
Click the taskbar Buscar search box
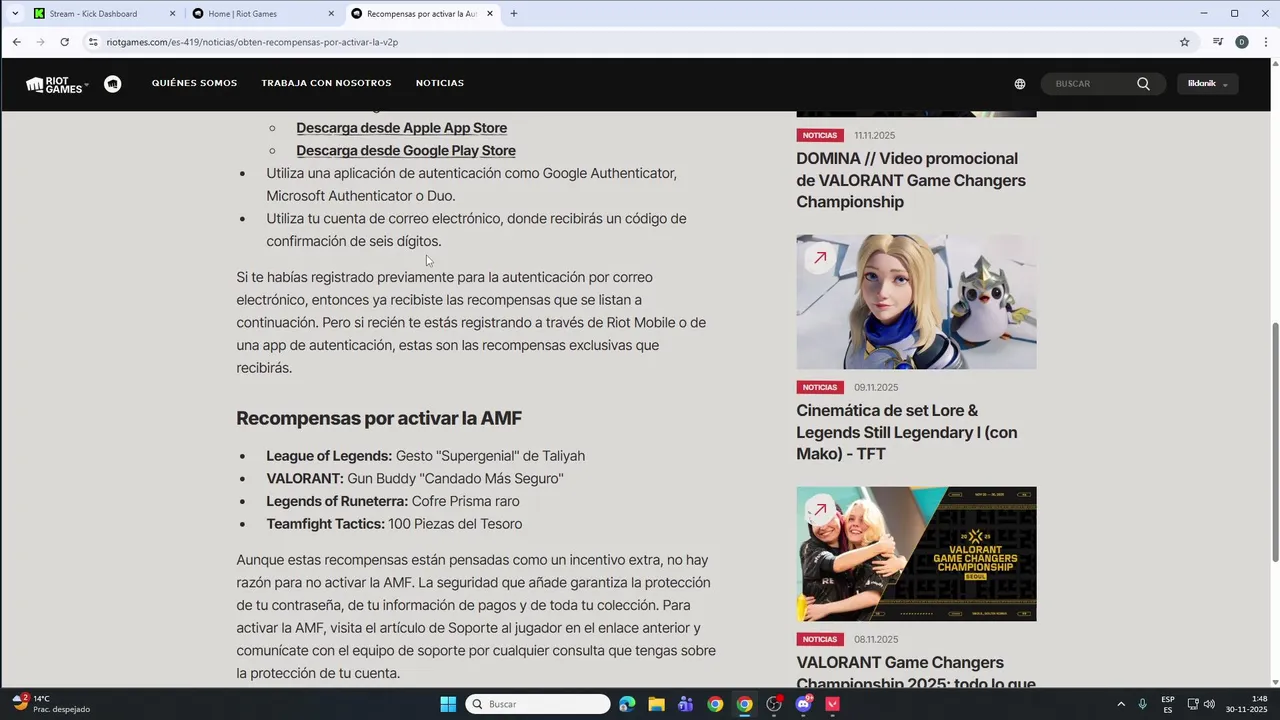(x=538, y=704)
